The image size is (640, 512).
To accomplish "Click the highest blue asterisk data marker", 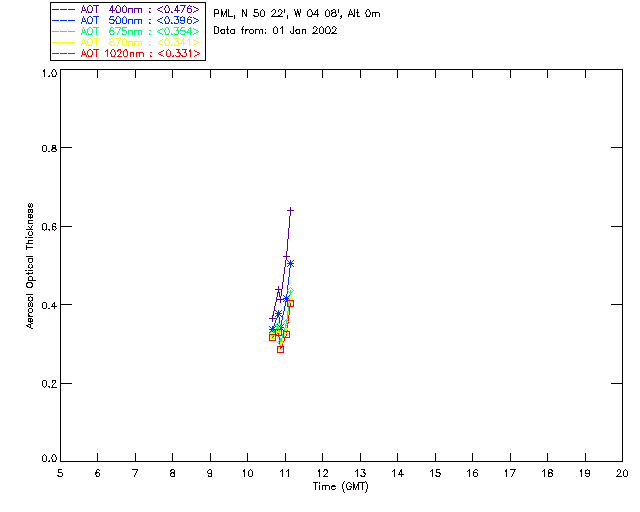I will [x=290, y=264].
